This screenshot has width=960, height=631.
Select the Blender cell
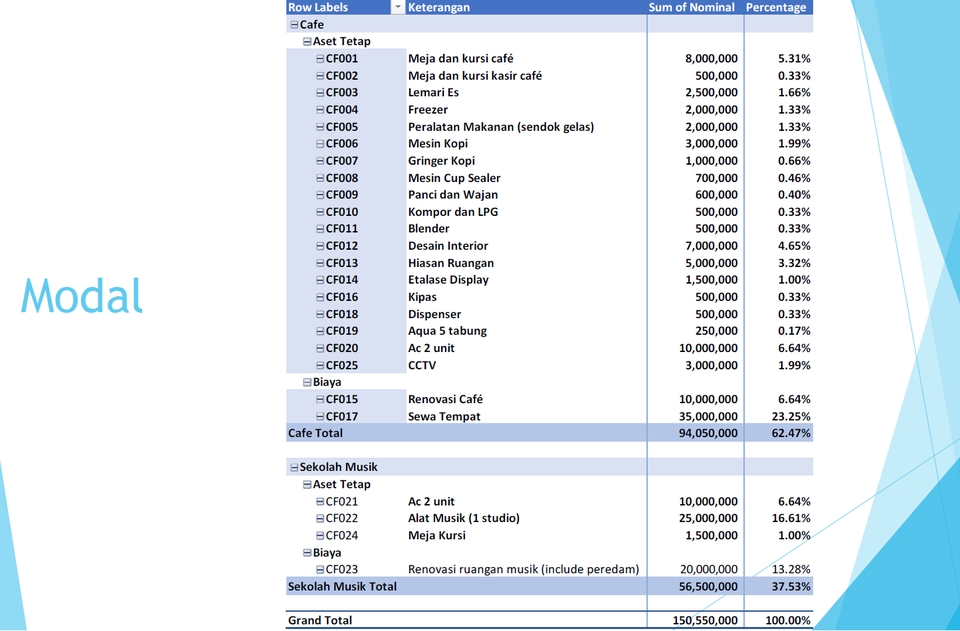(429, 229)
